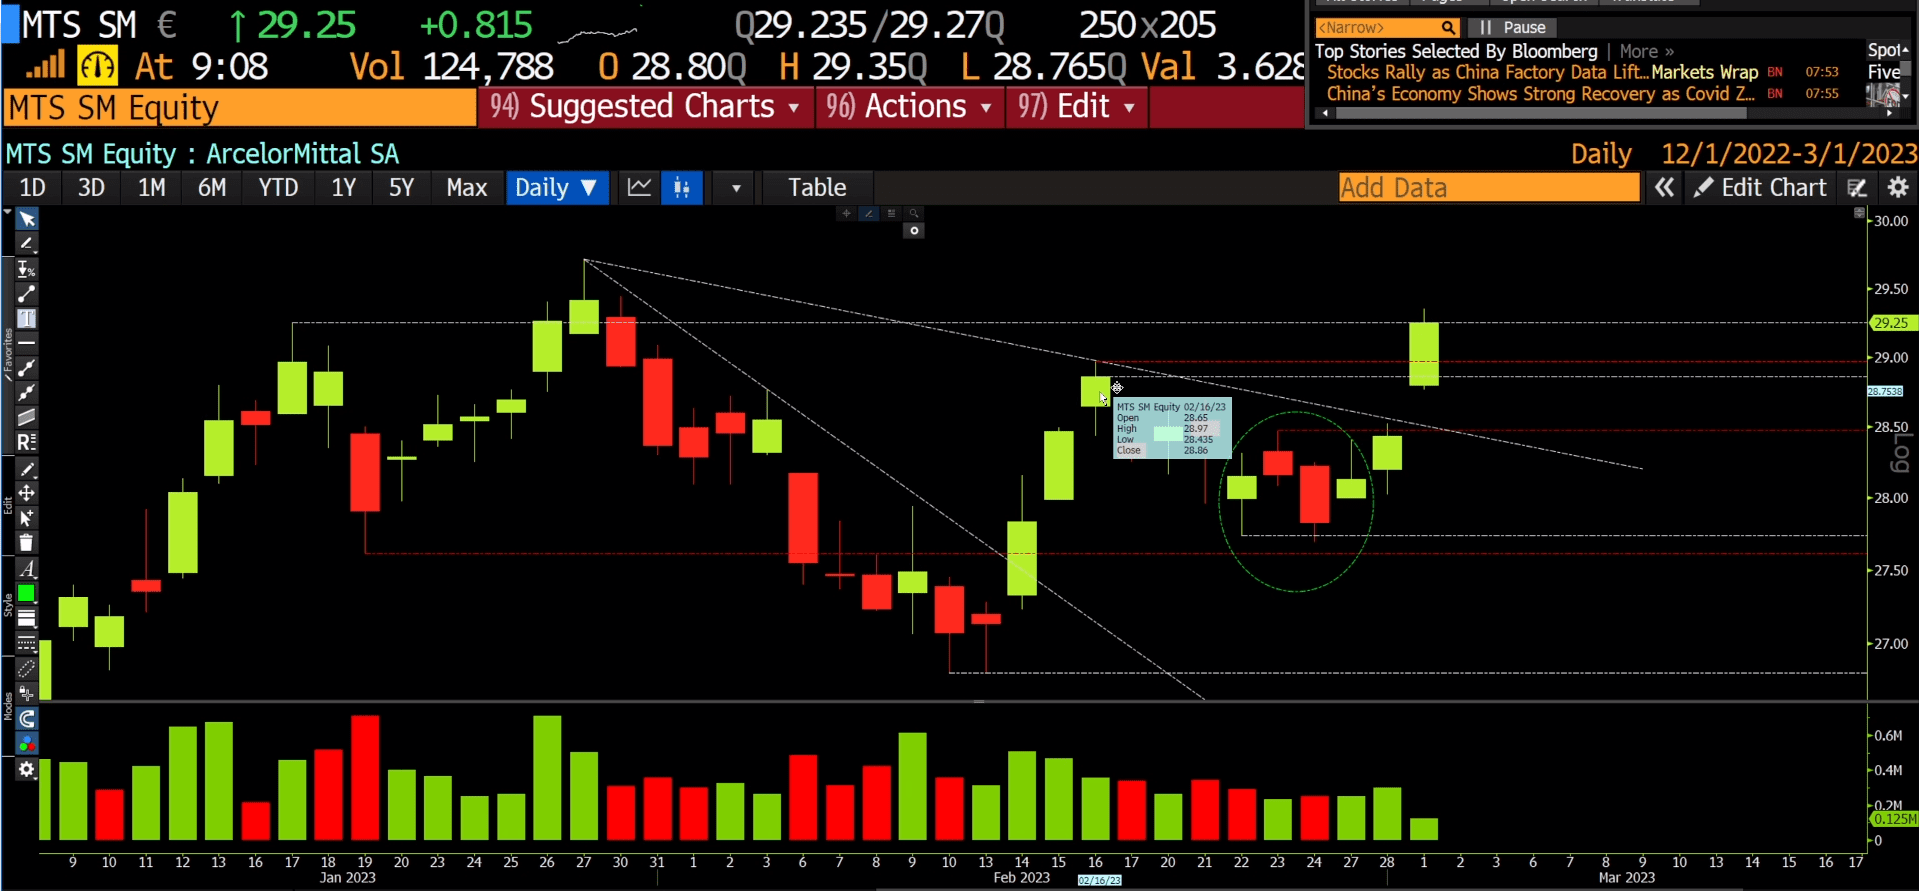Select the parallel channel tool
The image size is (1919, 891).
pyautogui.click(x=27, y=417)
